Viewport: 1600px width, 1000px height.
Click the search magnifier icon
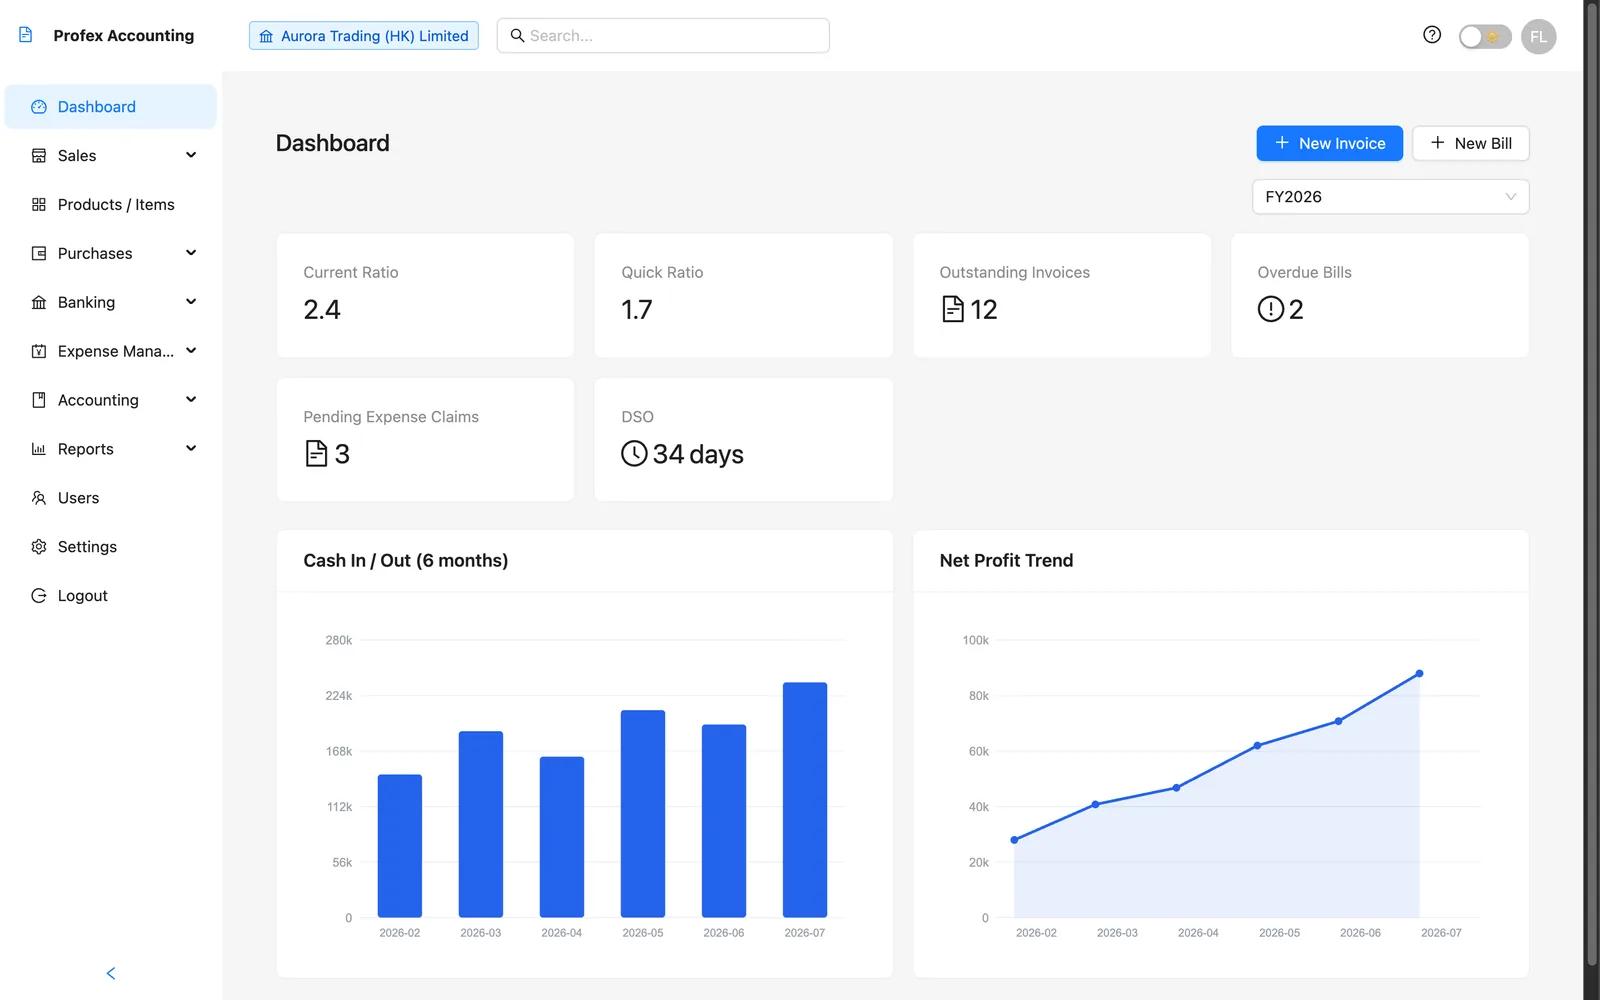[517, 36]
